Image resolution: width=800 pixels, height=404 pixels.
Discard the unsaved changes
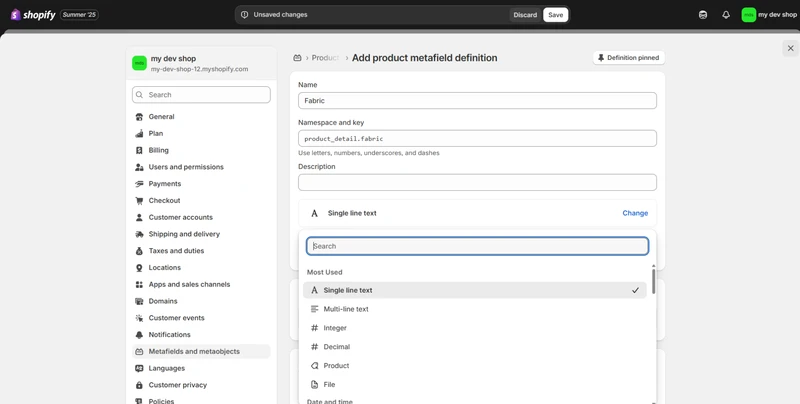coord(525,15)
